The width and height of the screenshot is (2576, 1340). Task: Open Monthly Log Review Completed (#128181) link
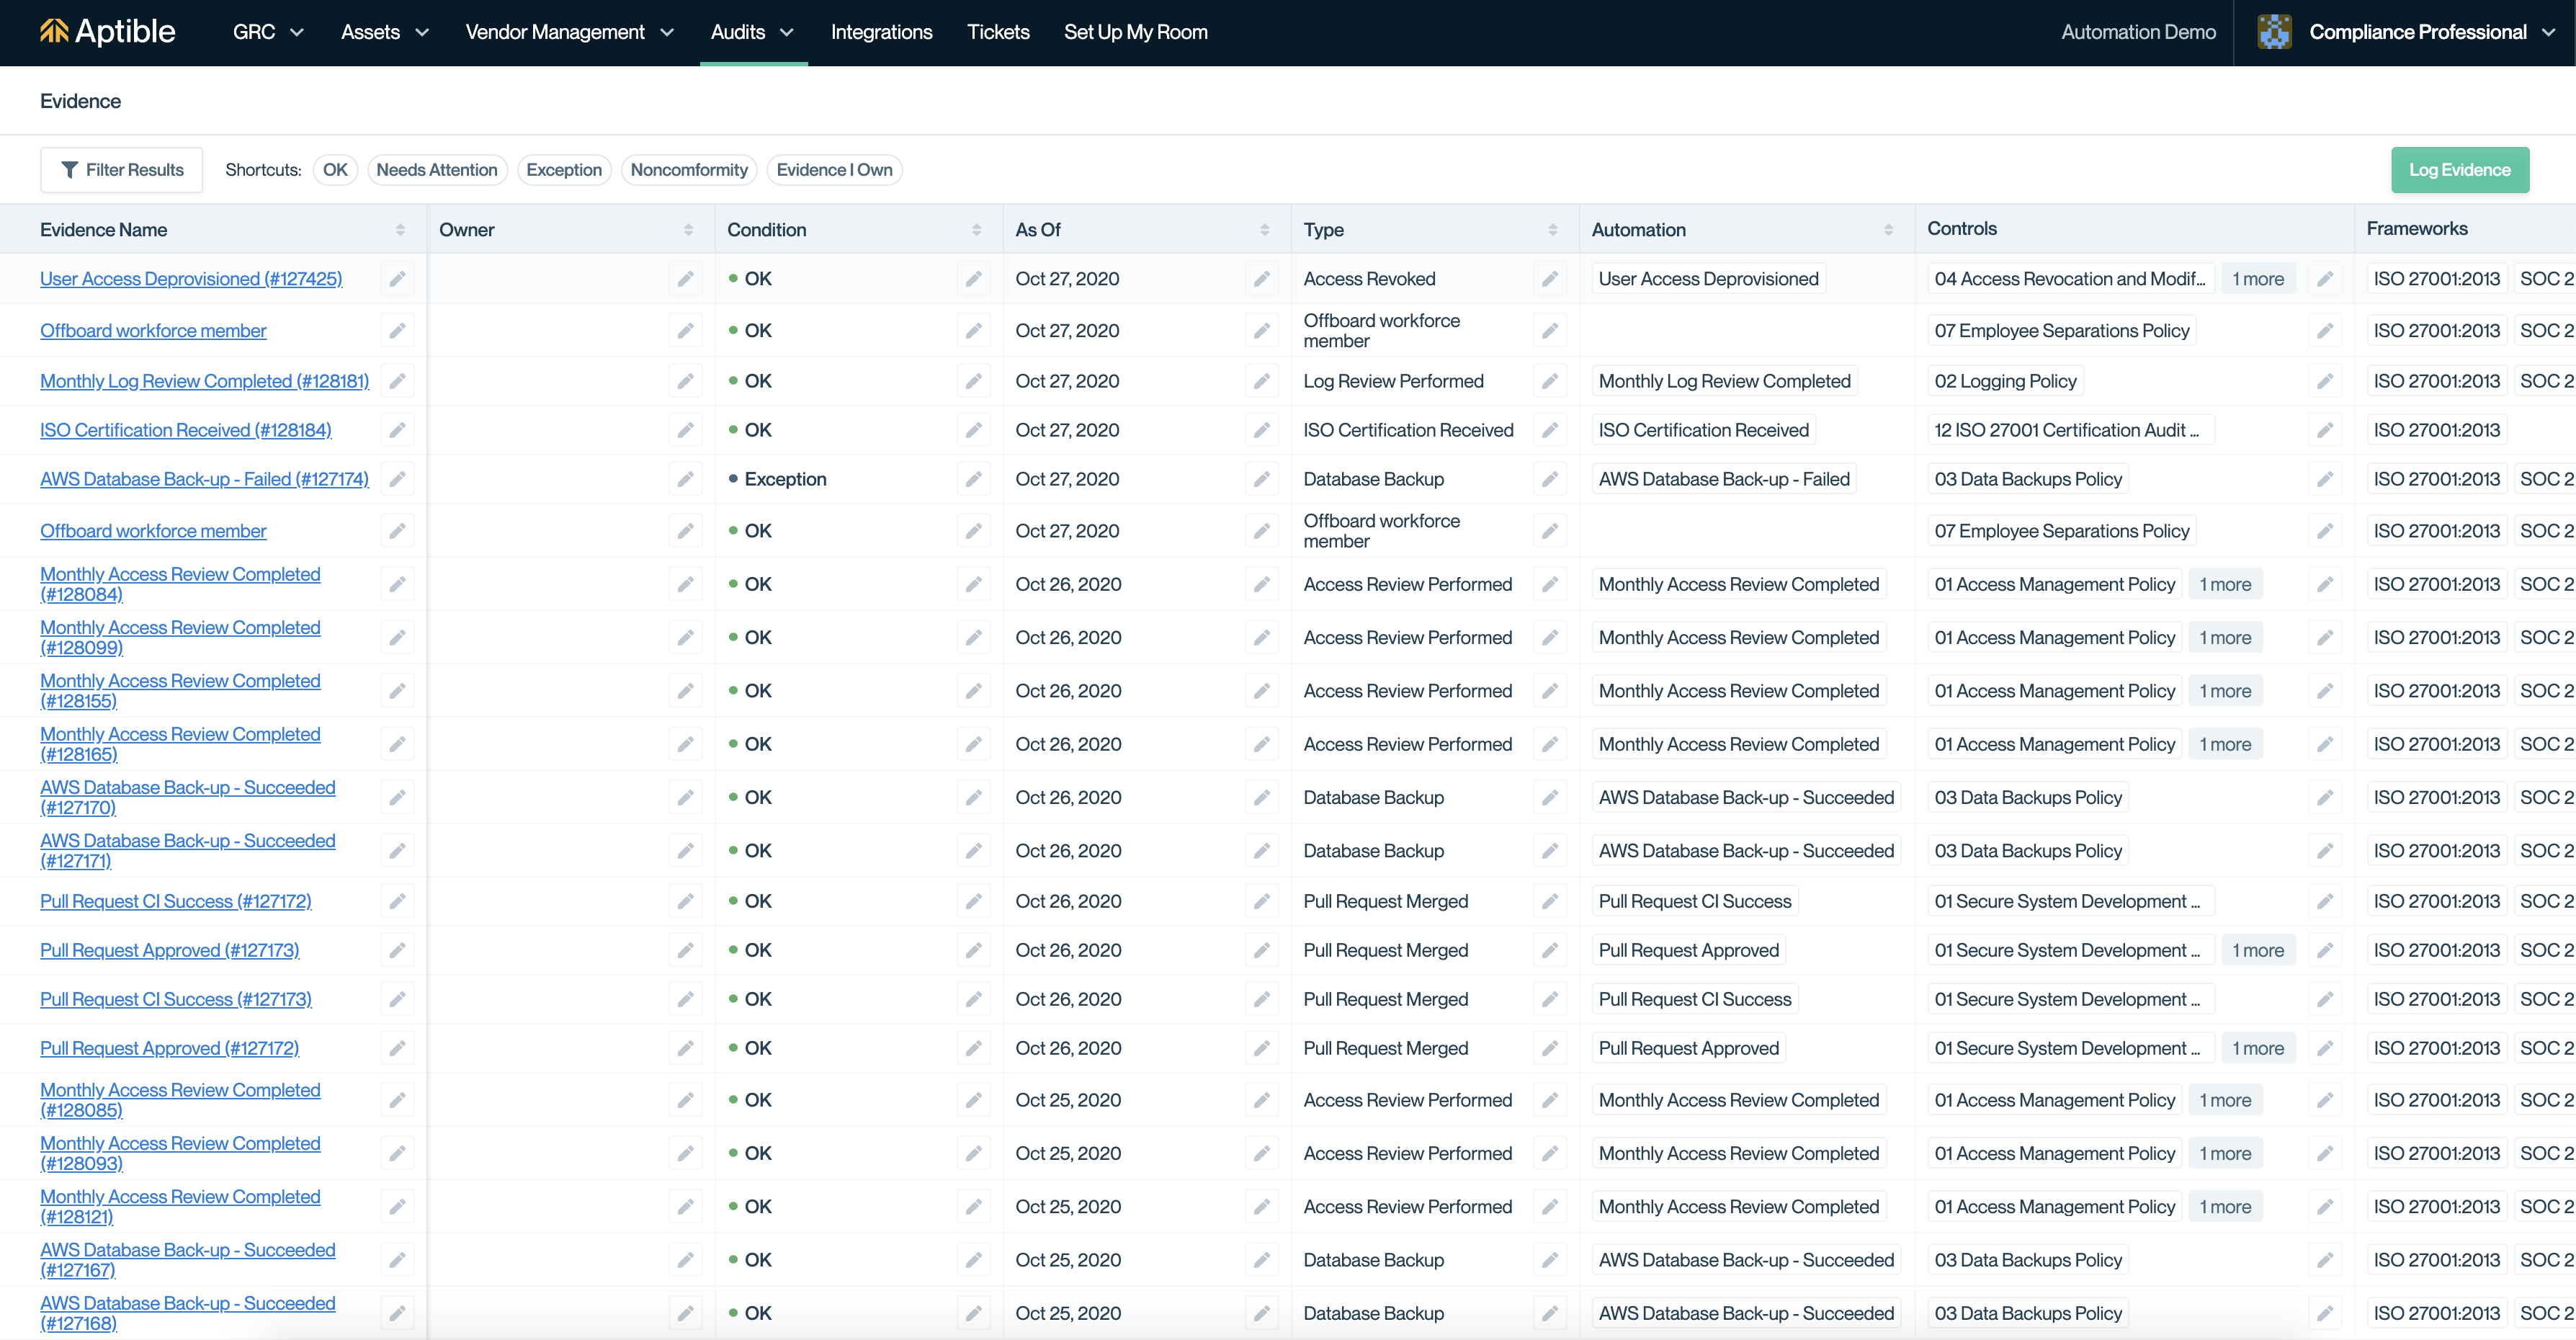(204, 382)
